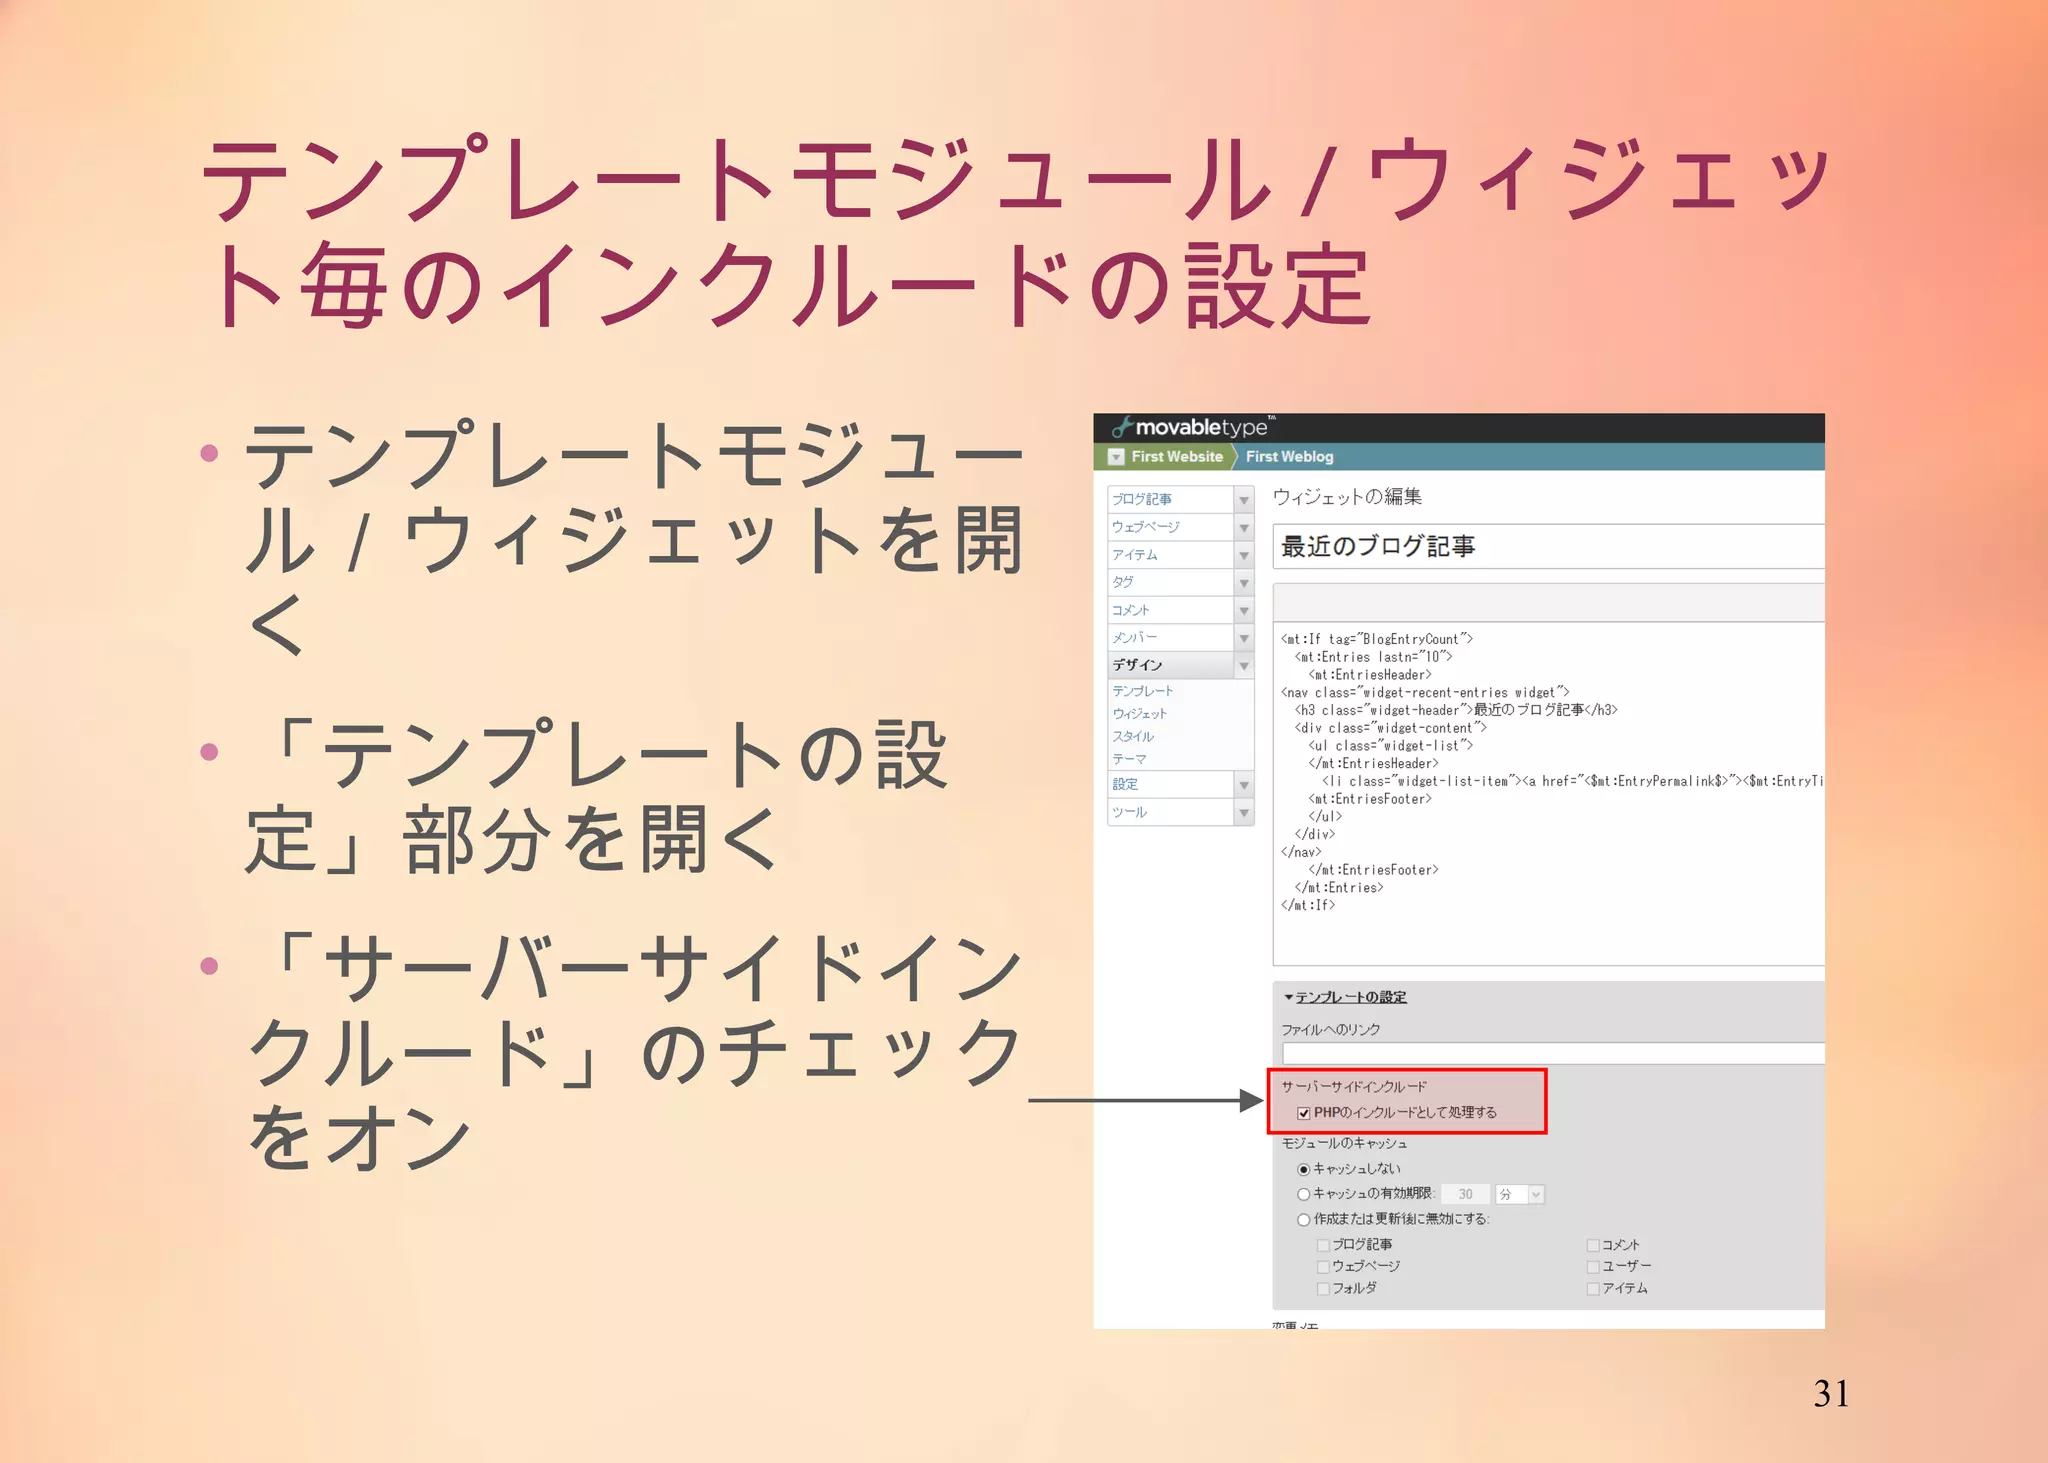Viewport: 2048px width, 1463px height.
Task: Go to テーマ under デザイン
Action: point(1129,760)
